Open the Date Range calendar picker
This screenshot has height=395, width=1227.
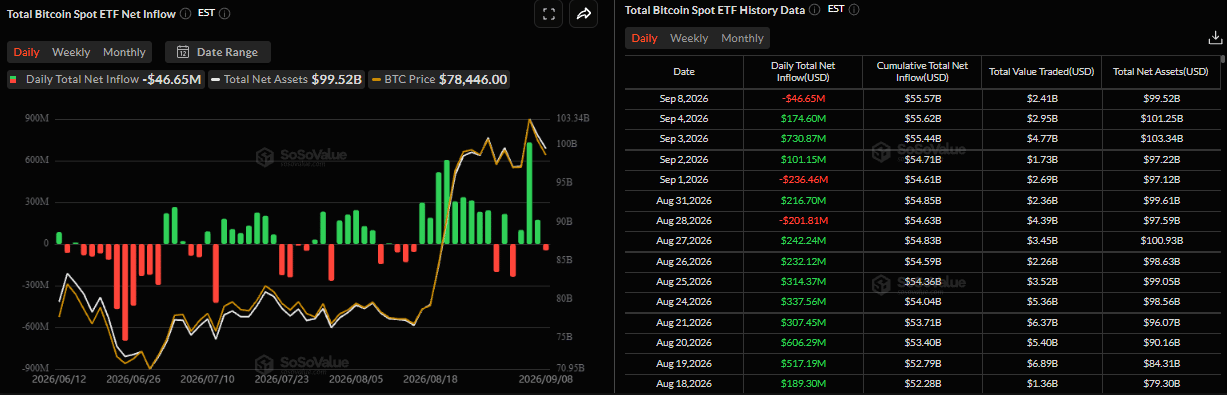pos(217,52)
